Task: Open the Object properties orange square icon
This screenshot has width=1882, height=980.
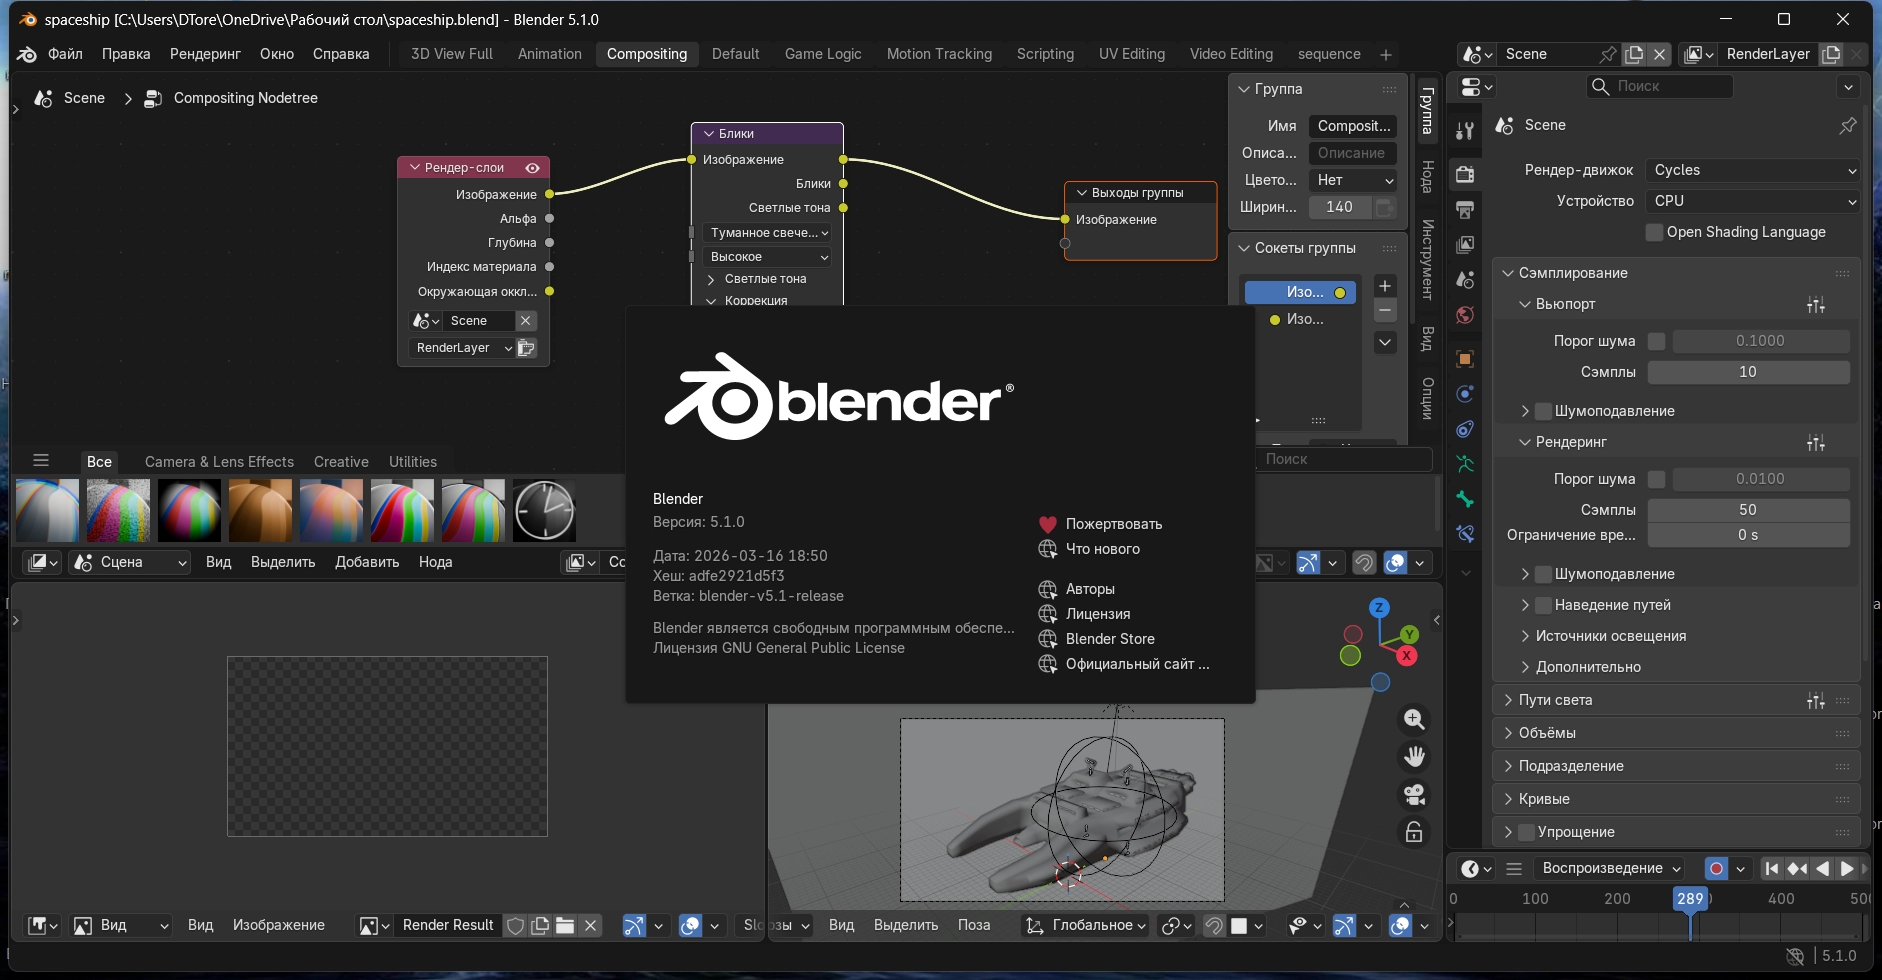Action: [x=1465, y=359]
